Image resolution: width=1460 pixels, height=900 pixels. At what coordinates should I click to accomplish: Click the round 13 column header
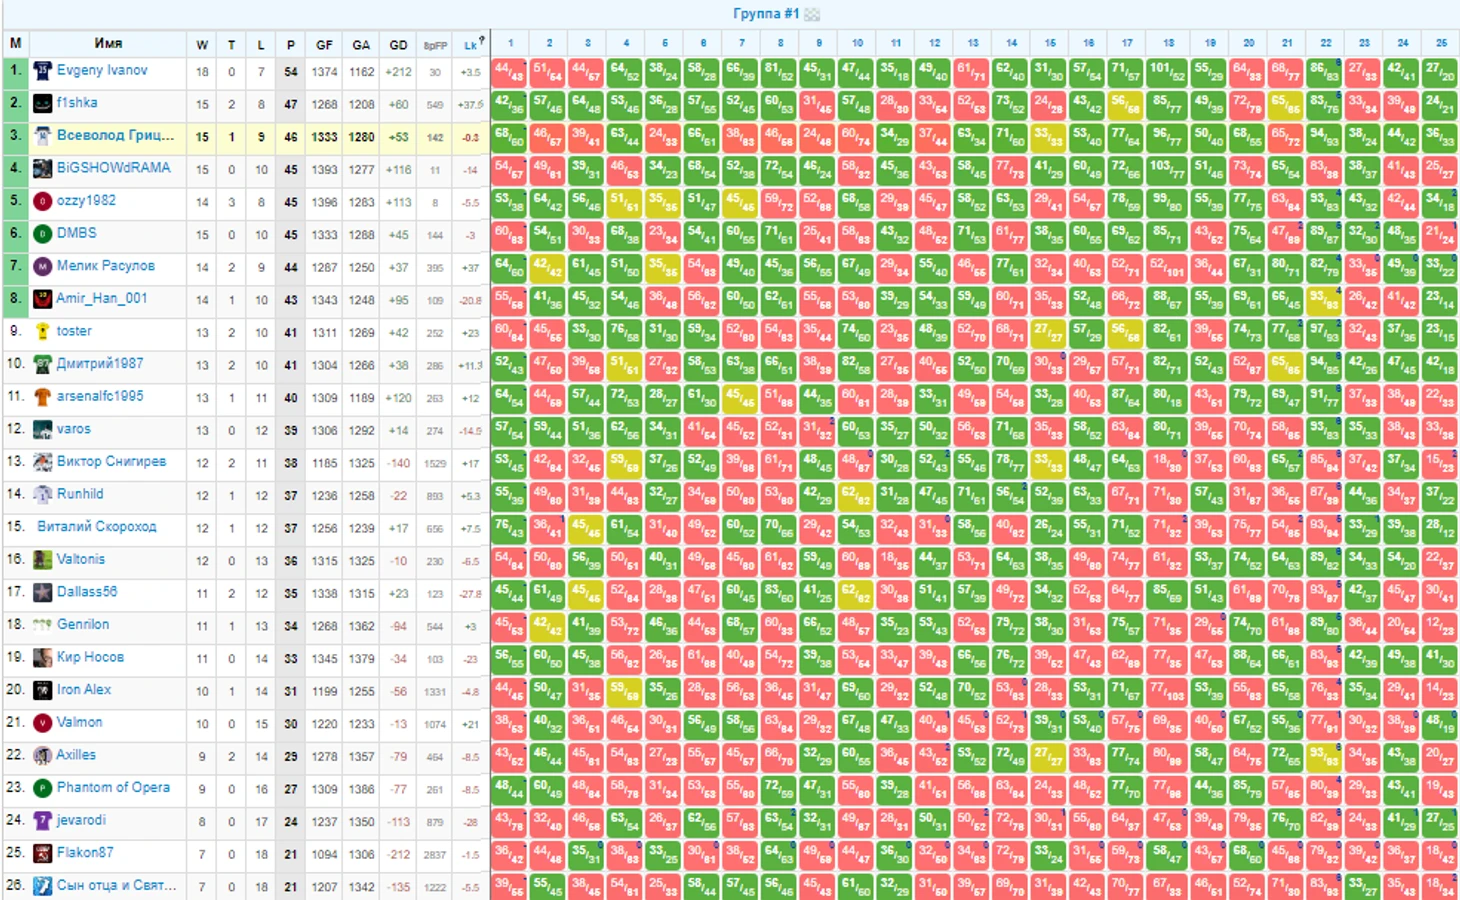tap(973, 43)
